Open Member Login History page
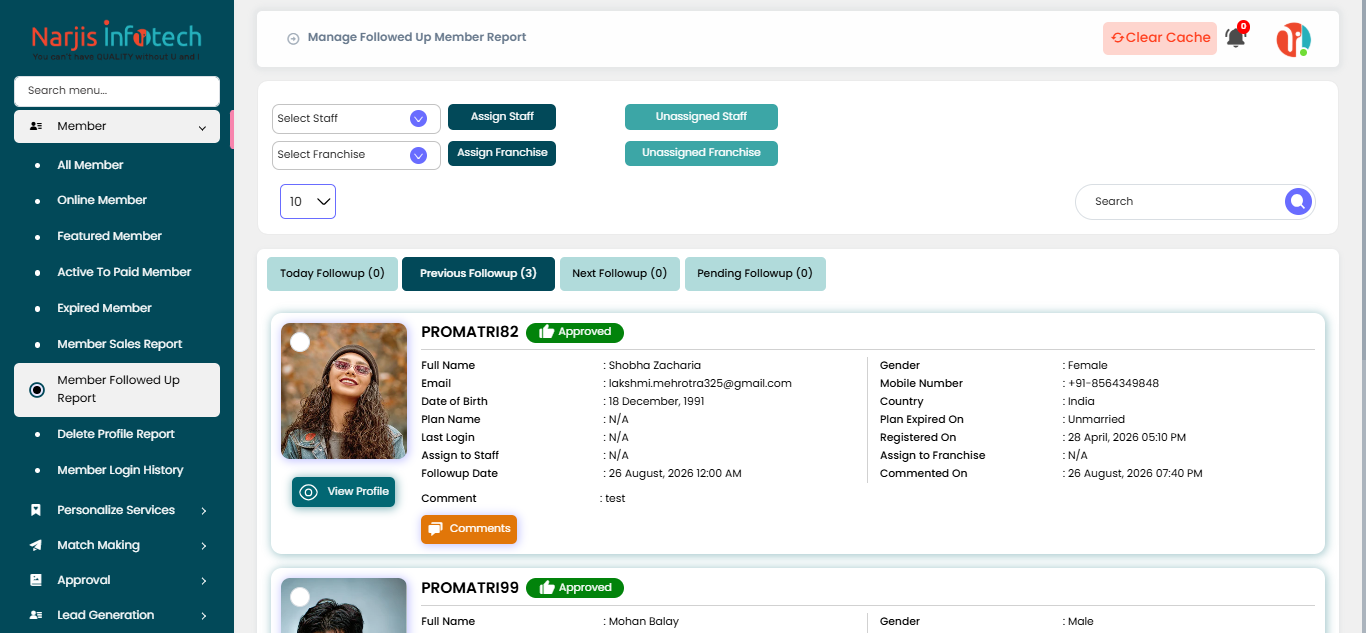The image size is (1366, 633). click(120, 470)
